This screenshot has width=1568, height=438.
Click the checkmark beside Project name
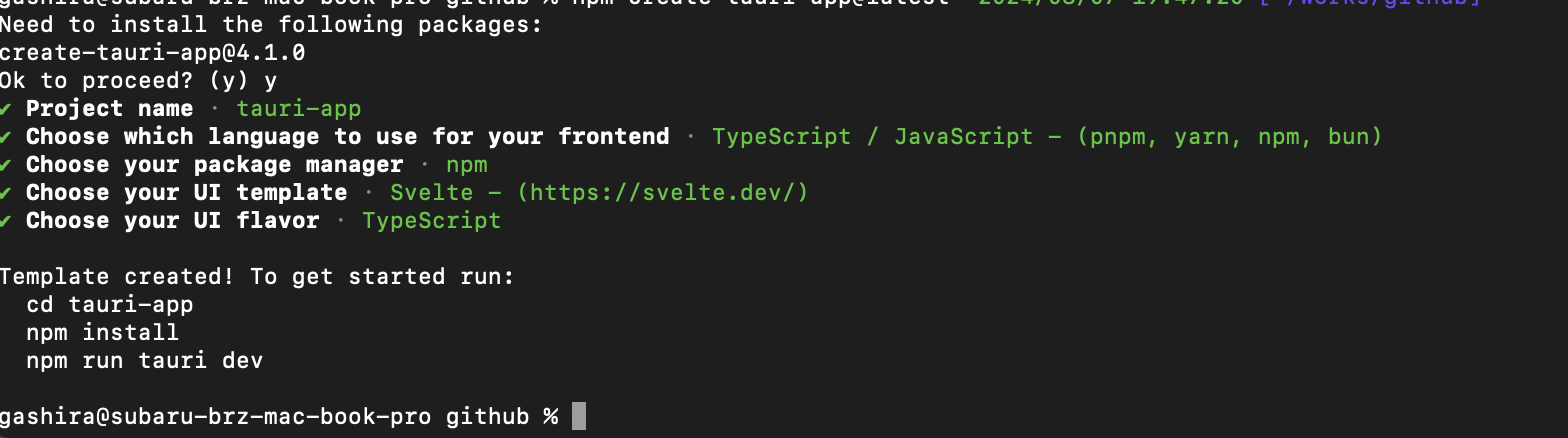(7, 108)
